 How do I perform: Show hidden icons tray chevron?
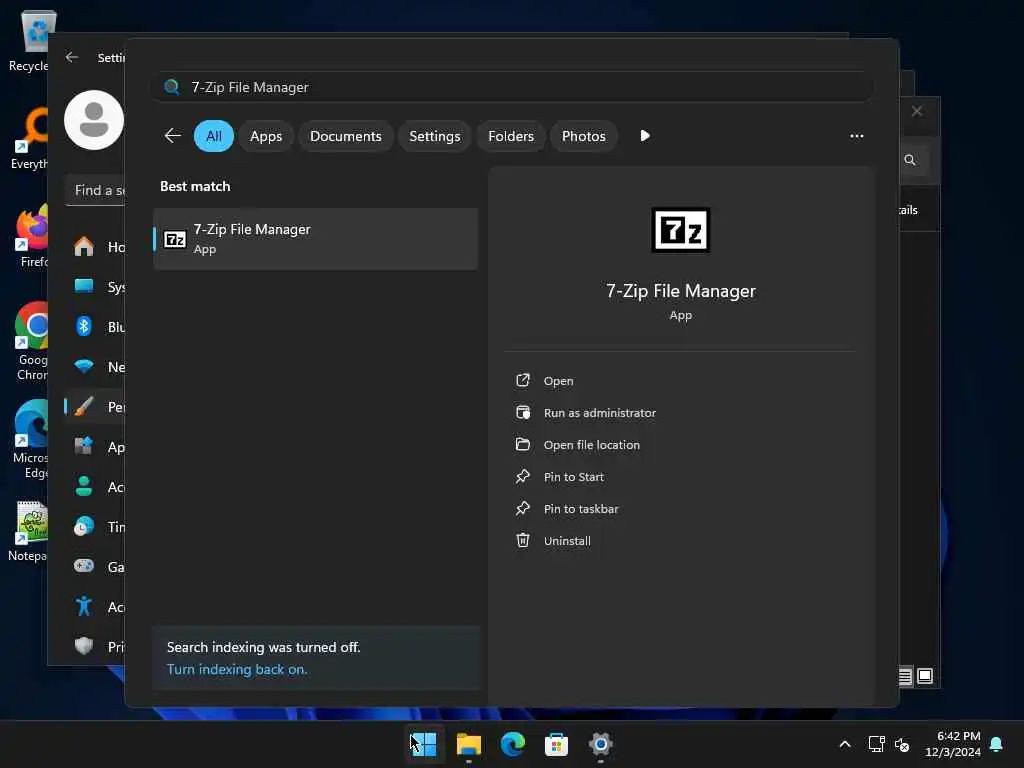(x=844, y=744)
